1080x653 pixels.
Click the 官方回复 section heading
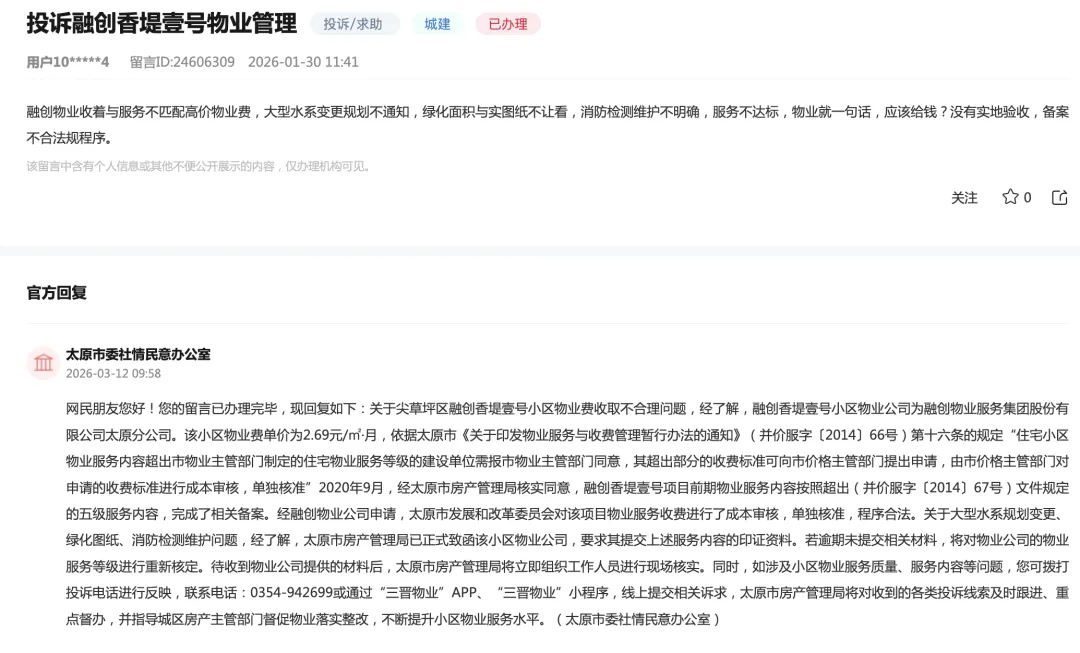tap(56, 293)
